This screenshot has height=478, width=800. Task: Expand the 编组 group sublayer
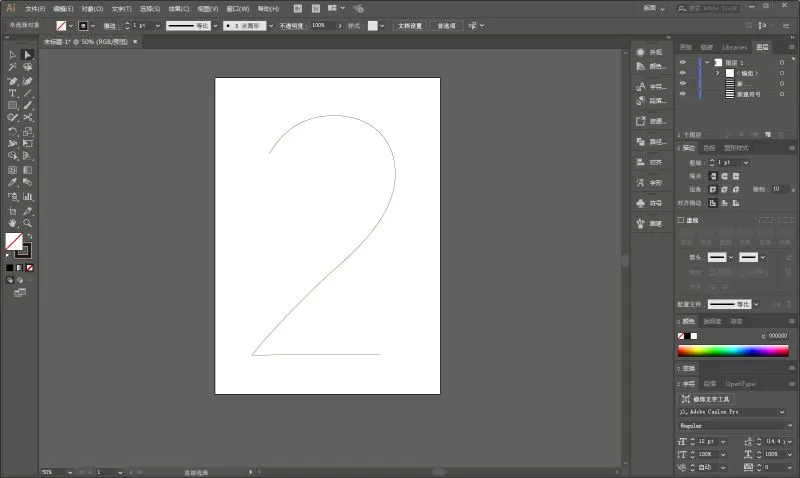click(x=717, y=73)
